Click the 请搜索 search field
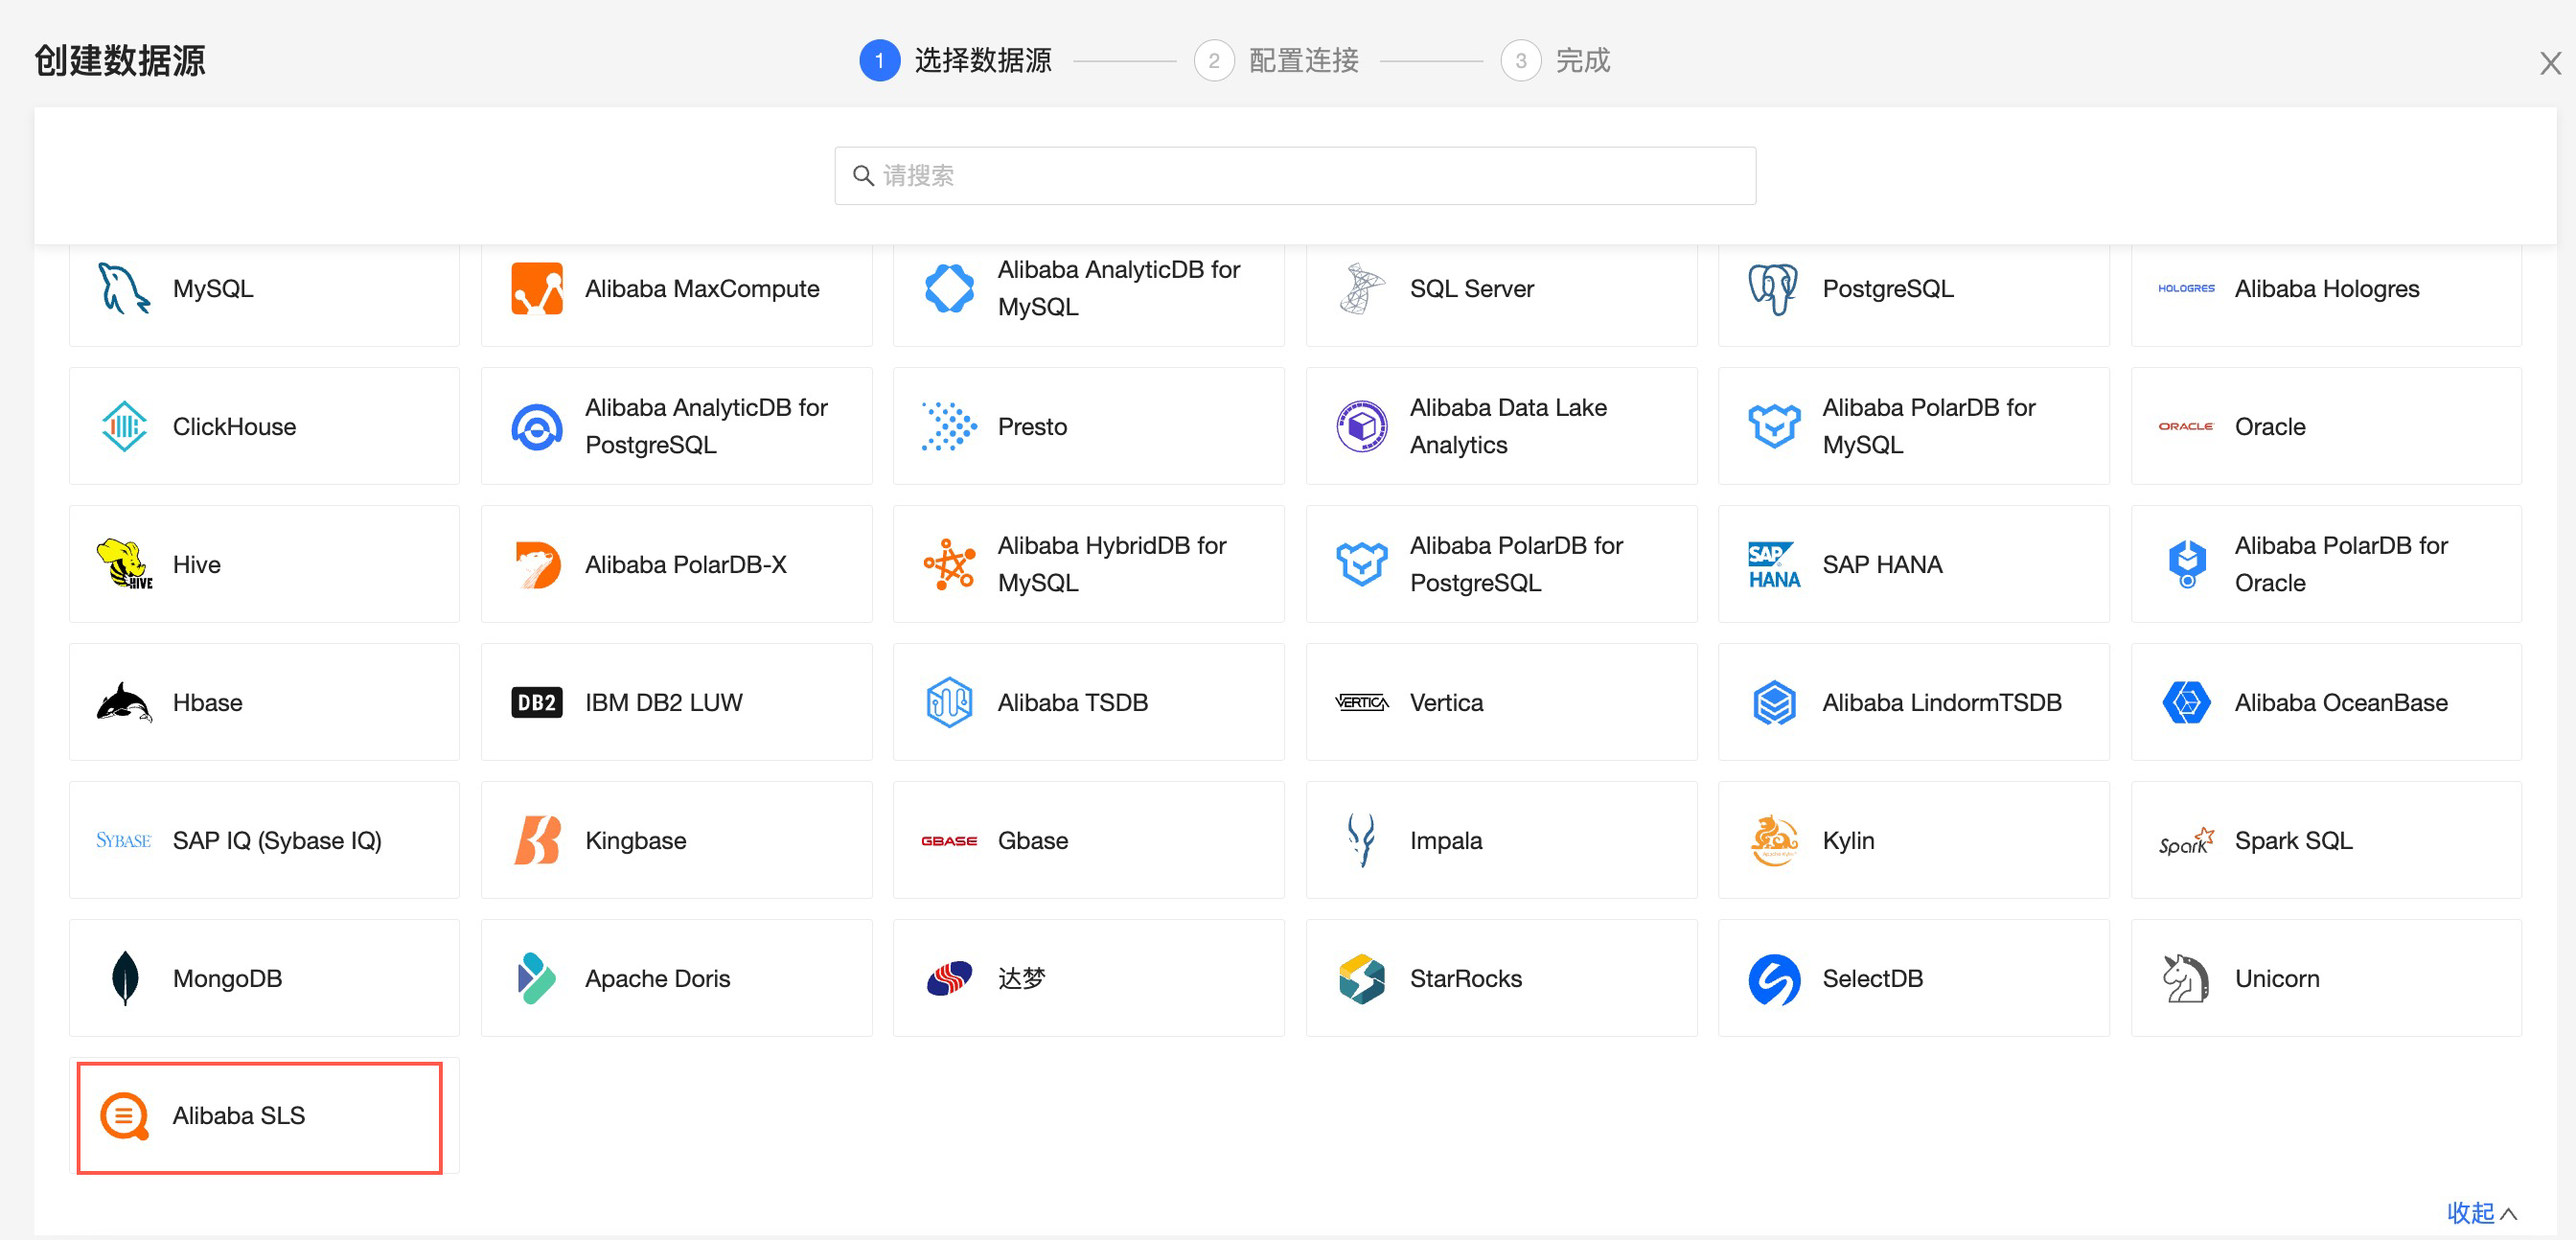 coord(1295,176)
